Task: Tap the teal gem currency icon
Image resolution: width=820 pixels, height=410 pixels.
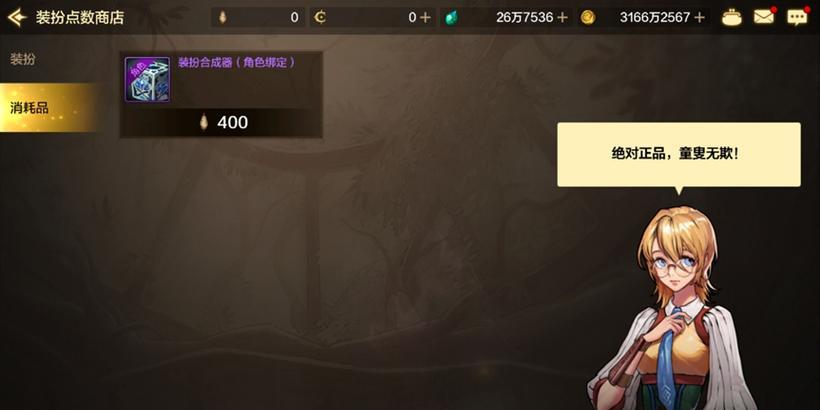Action: [x=450, y=18]
